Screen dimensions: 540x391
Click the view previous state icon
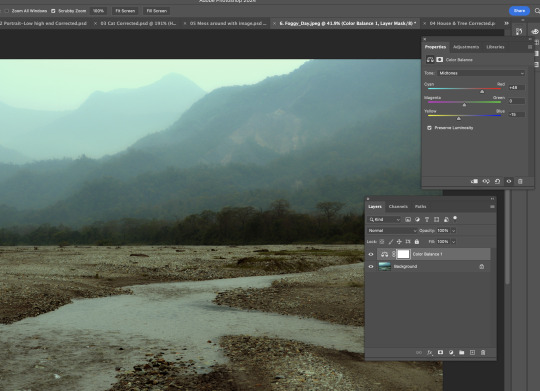coord(486,181)
